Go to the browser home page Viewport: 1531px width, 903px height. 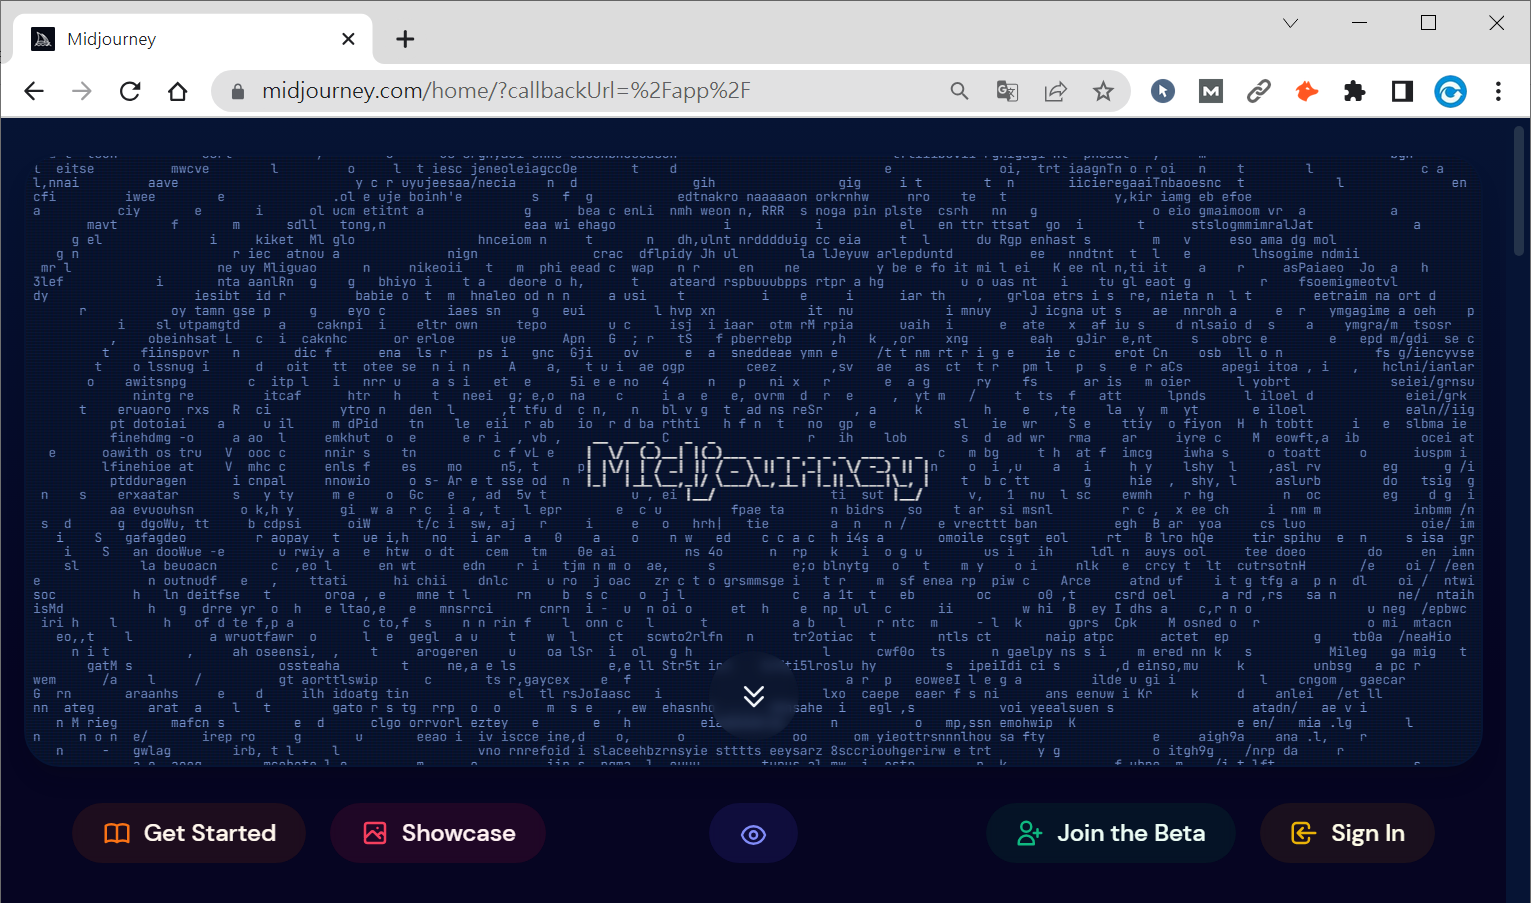point(178,92)
